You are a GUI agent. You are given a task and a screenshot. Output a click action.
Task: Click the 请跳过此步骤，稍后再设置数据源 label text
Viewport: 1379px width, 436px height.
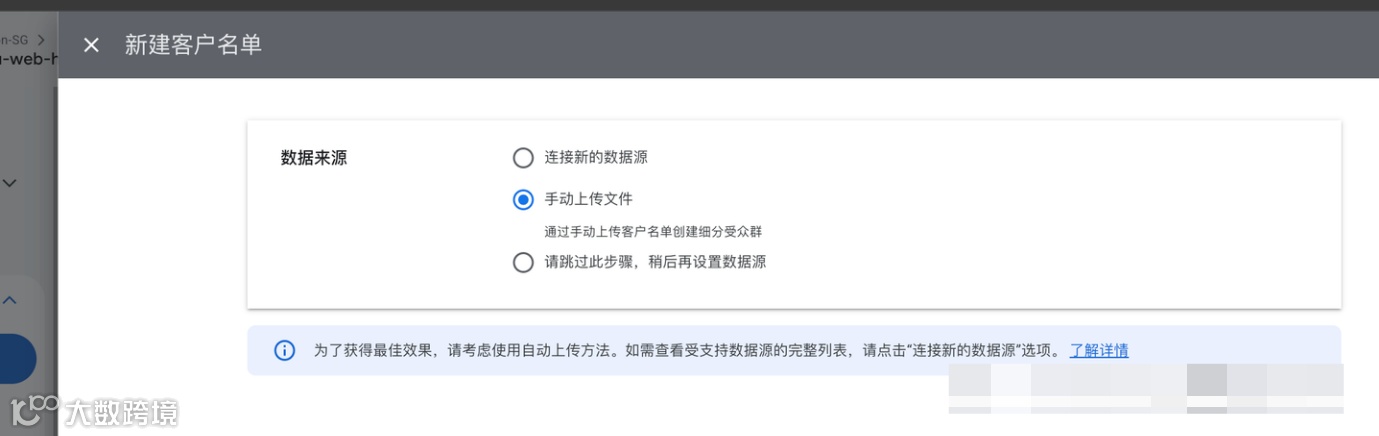coord(655,262)
